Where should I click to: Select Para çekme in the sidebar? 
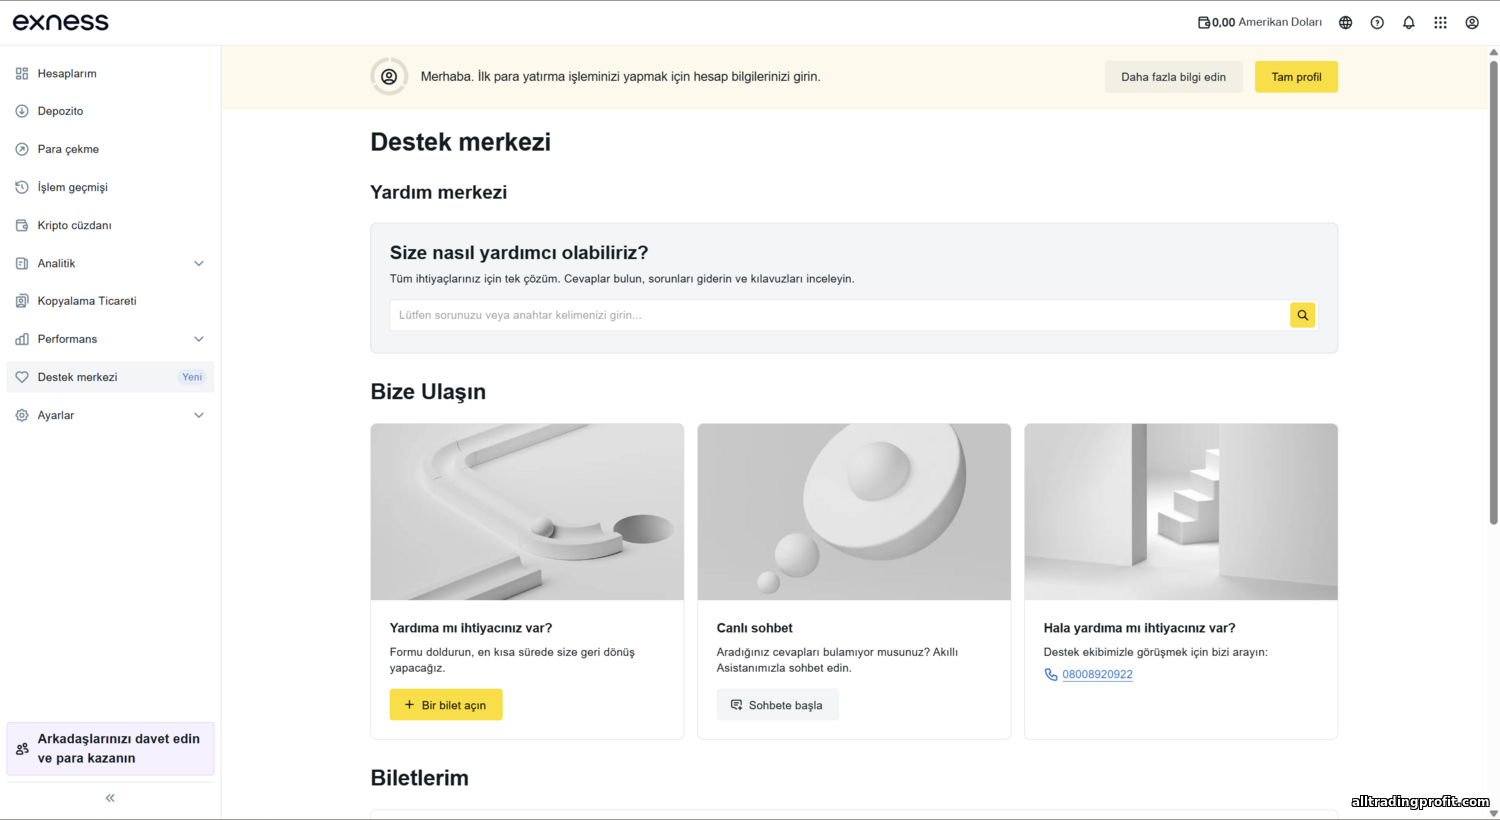pos(68,149)
